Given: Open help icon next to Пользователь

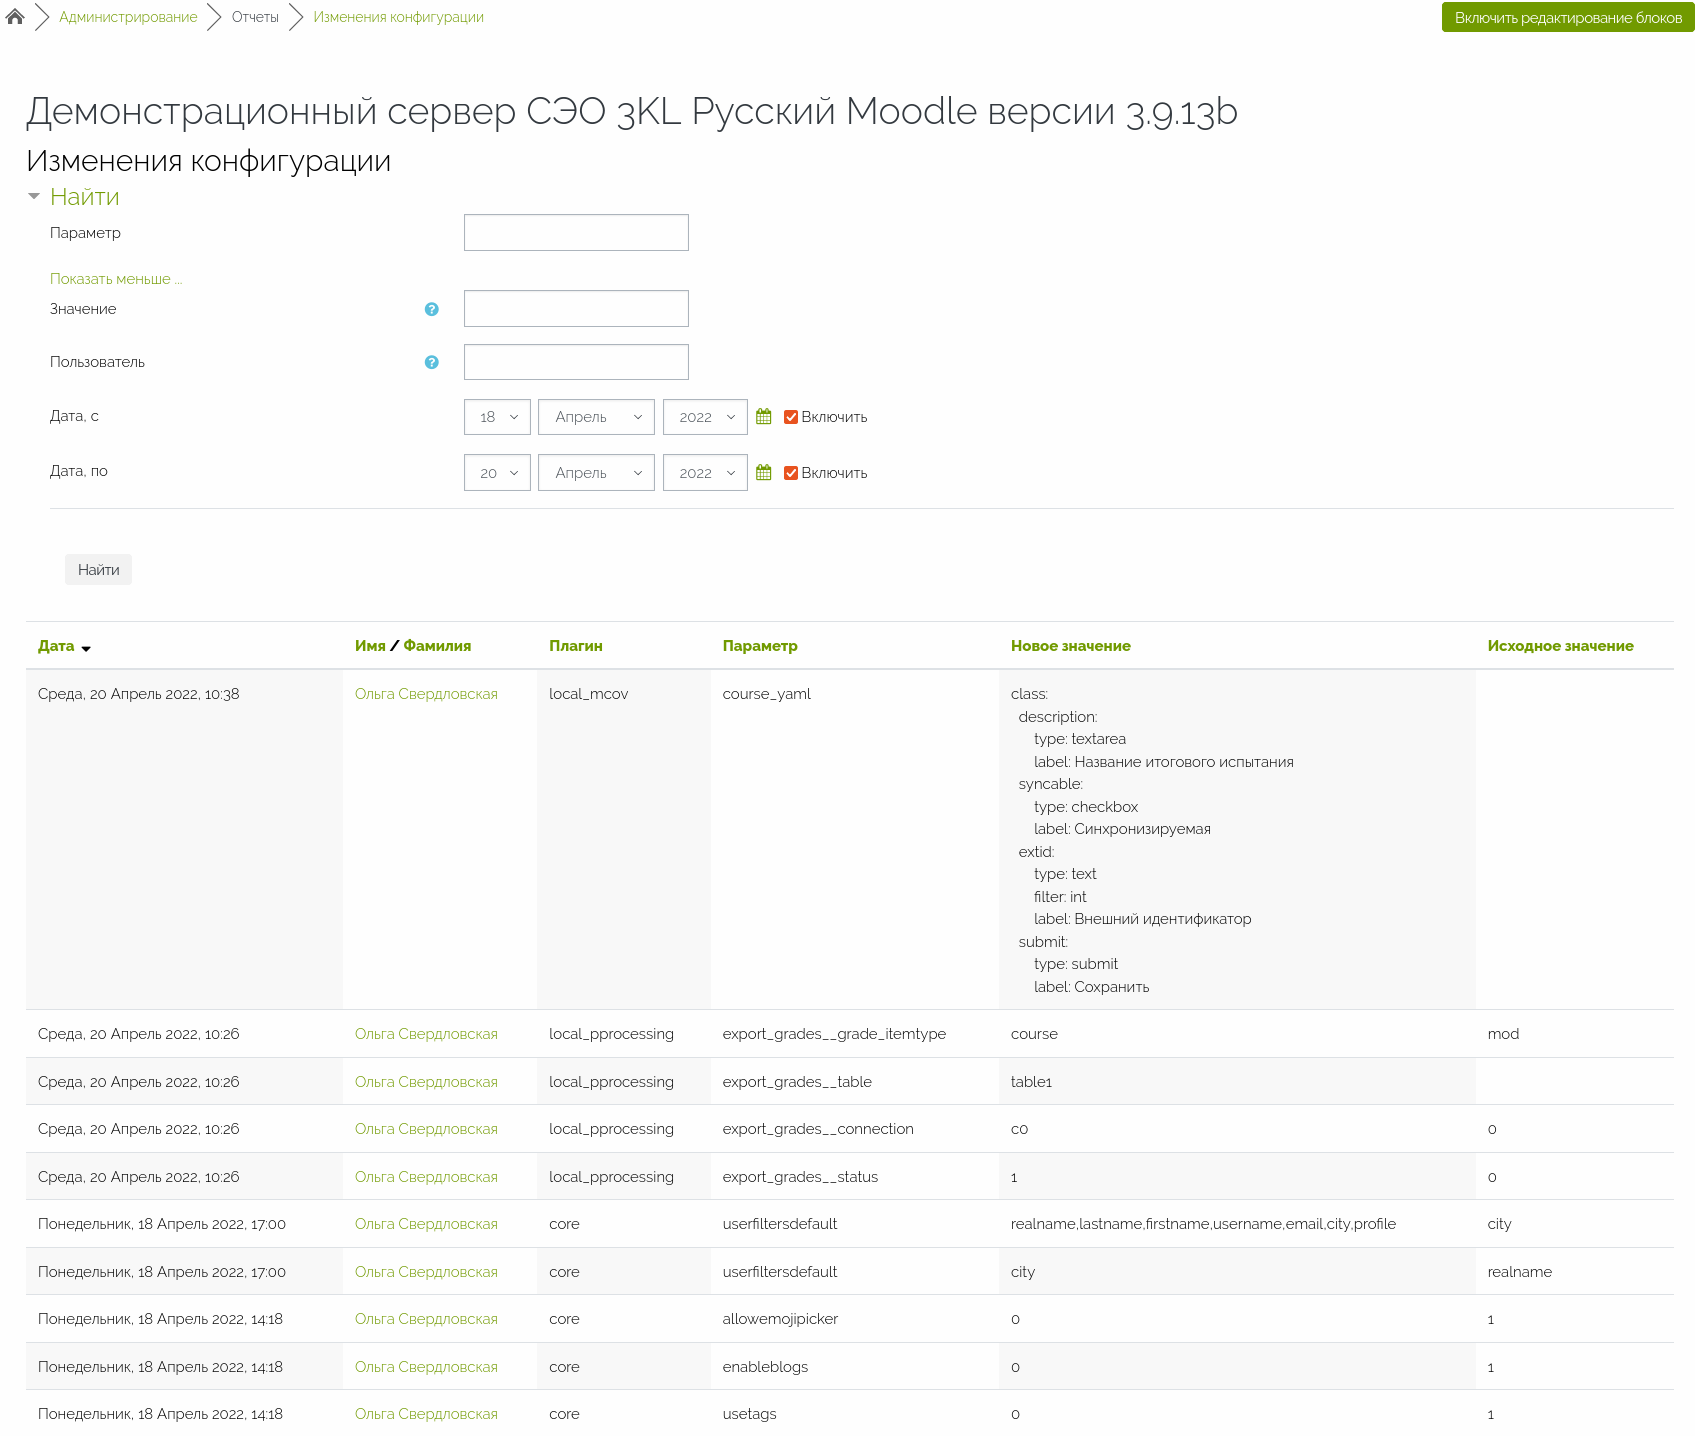Looking at the screenshot, I should click(x=431, y=362).
